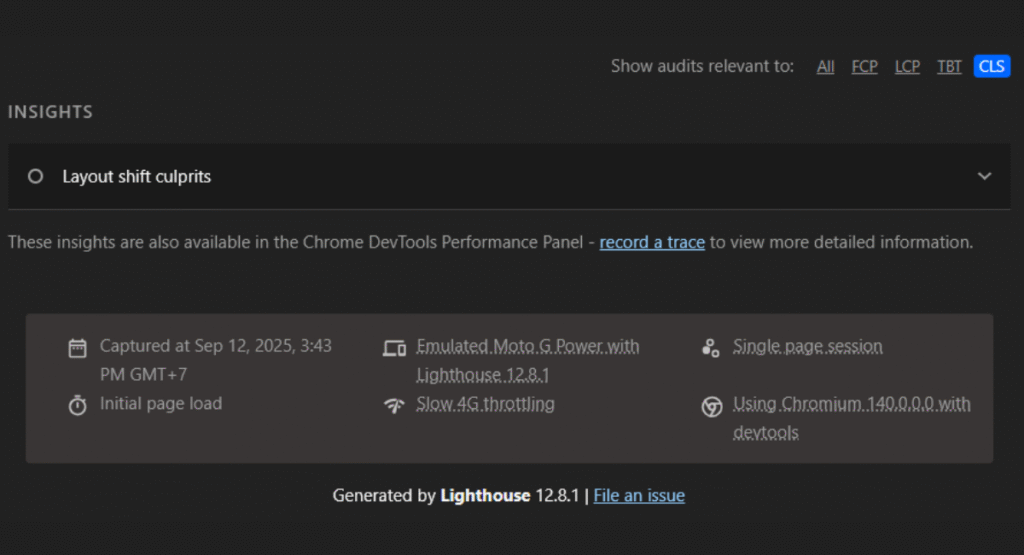Click the device icon beside Emulated Moto G Power
The width and height of the screenshot is (1024, 555).
coord(394,348)
